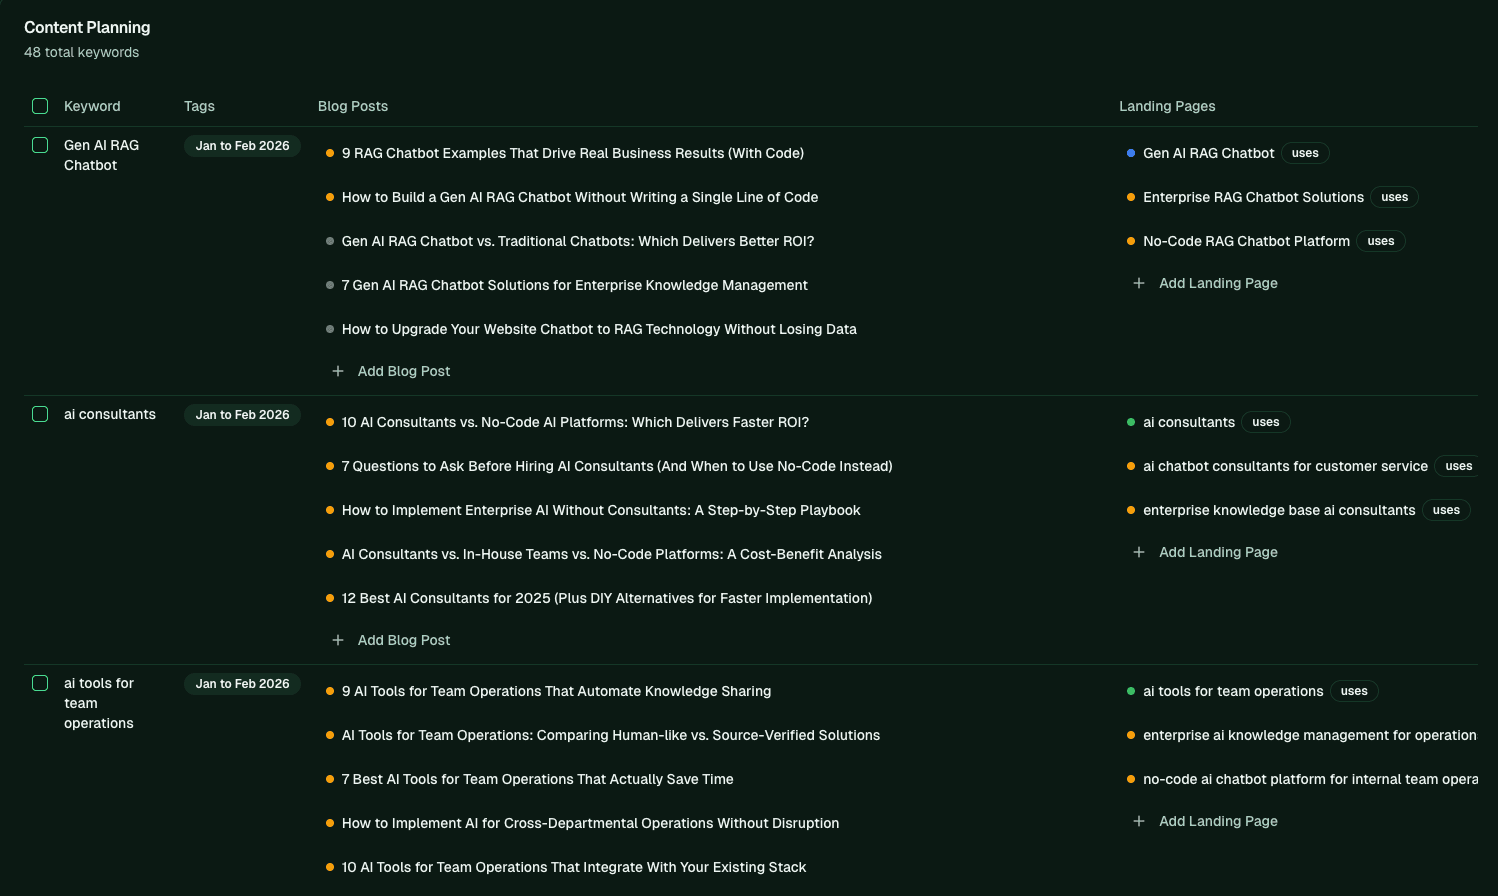The height and width of the screenshot is (896, 1498).
Task: Tick the ai tools for team operations checkbox
Action: click(40, 683)
